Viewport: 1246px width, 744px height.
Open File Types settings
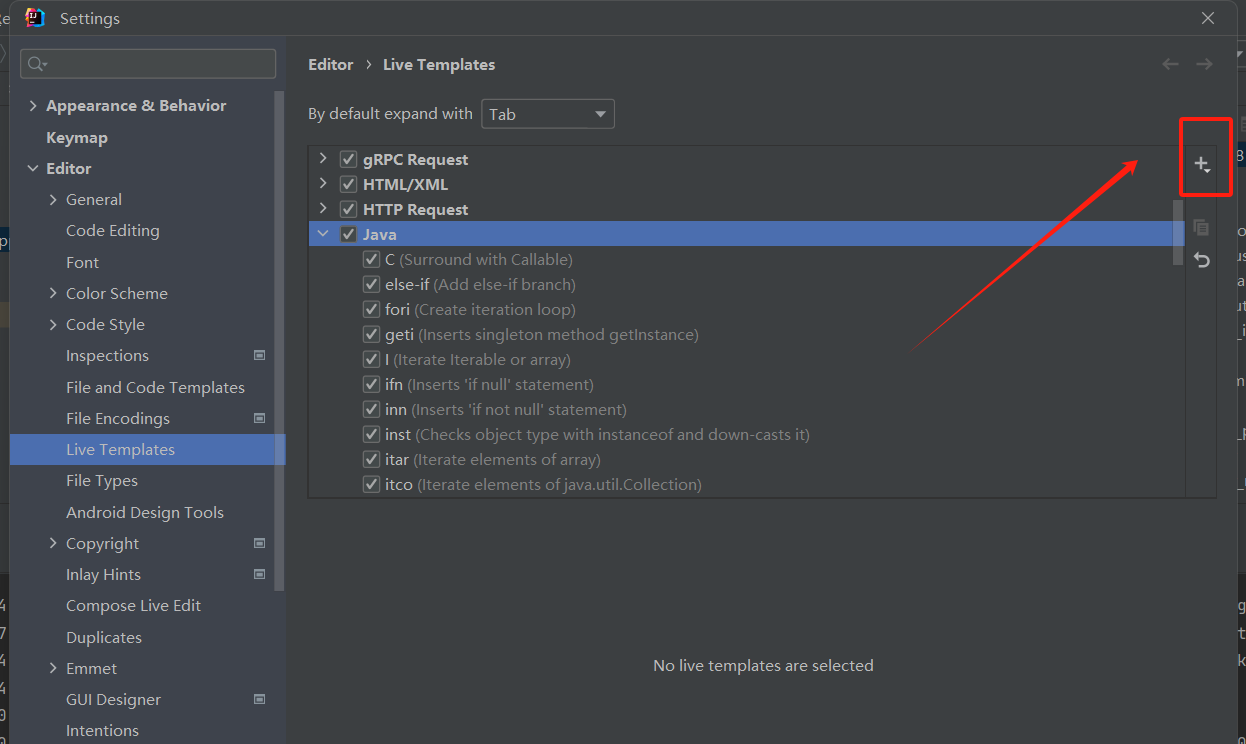pos(102,481)
